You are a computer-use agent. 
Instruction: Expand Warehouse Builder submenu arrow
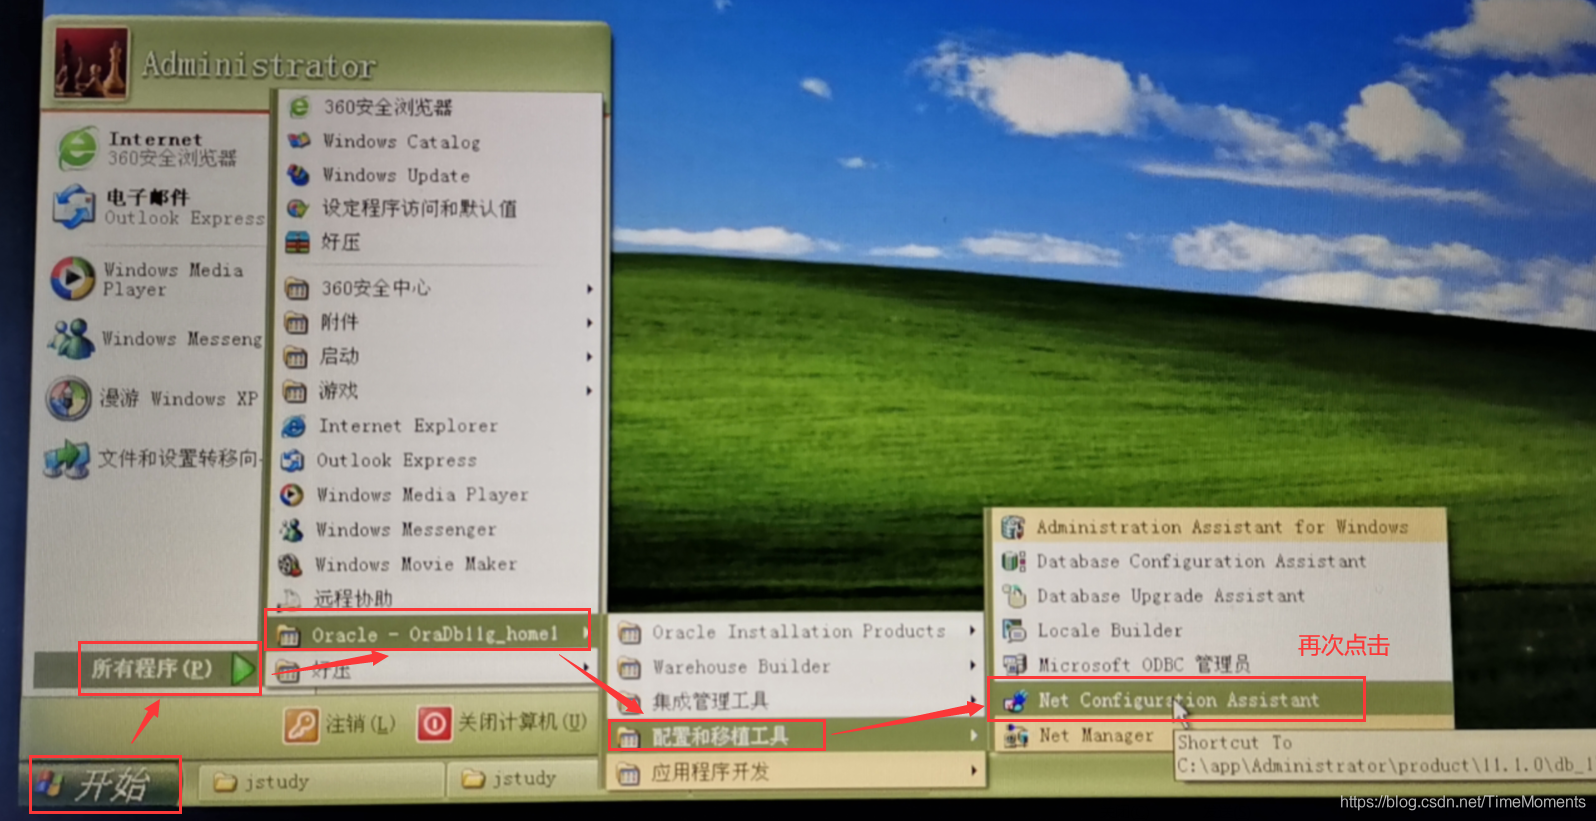coord(971,665)
